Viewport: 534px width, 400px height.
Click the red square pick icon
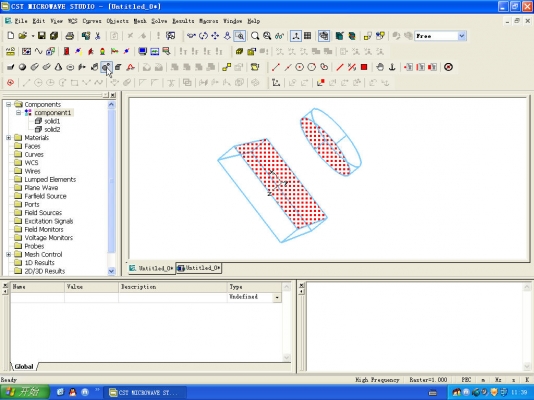point(364,67)
